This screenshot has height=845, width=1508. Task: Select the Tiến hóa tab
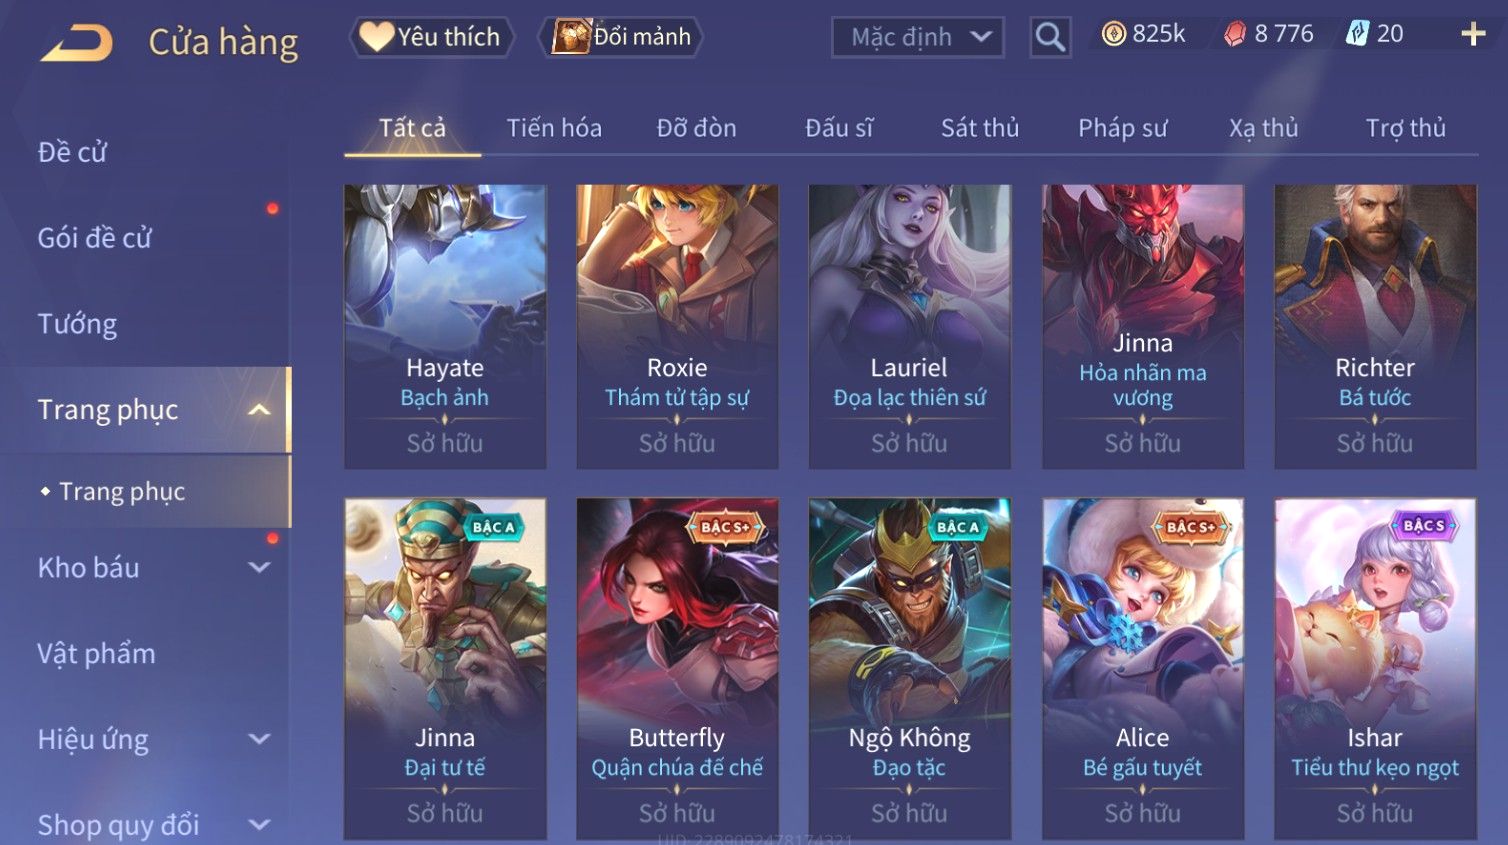(x=554, y=128)
